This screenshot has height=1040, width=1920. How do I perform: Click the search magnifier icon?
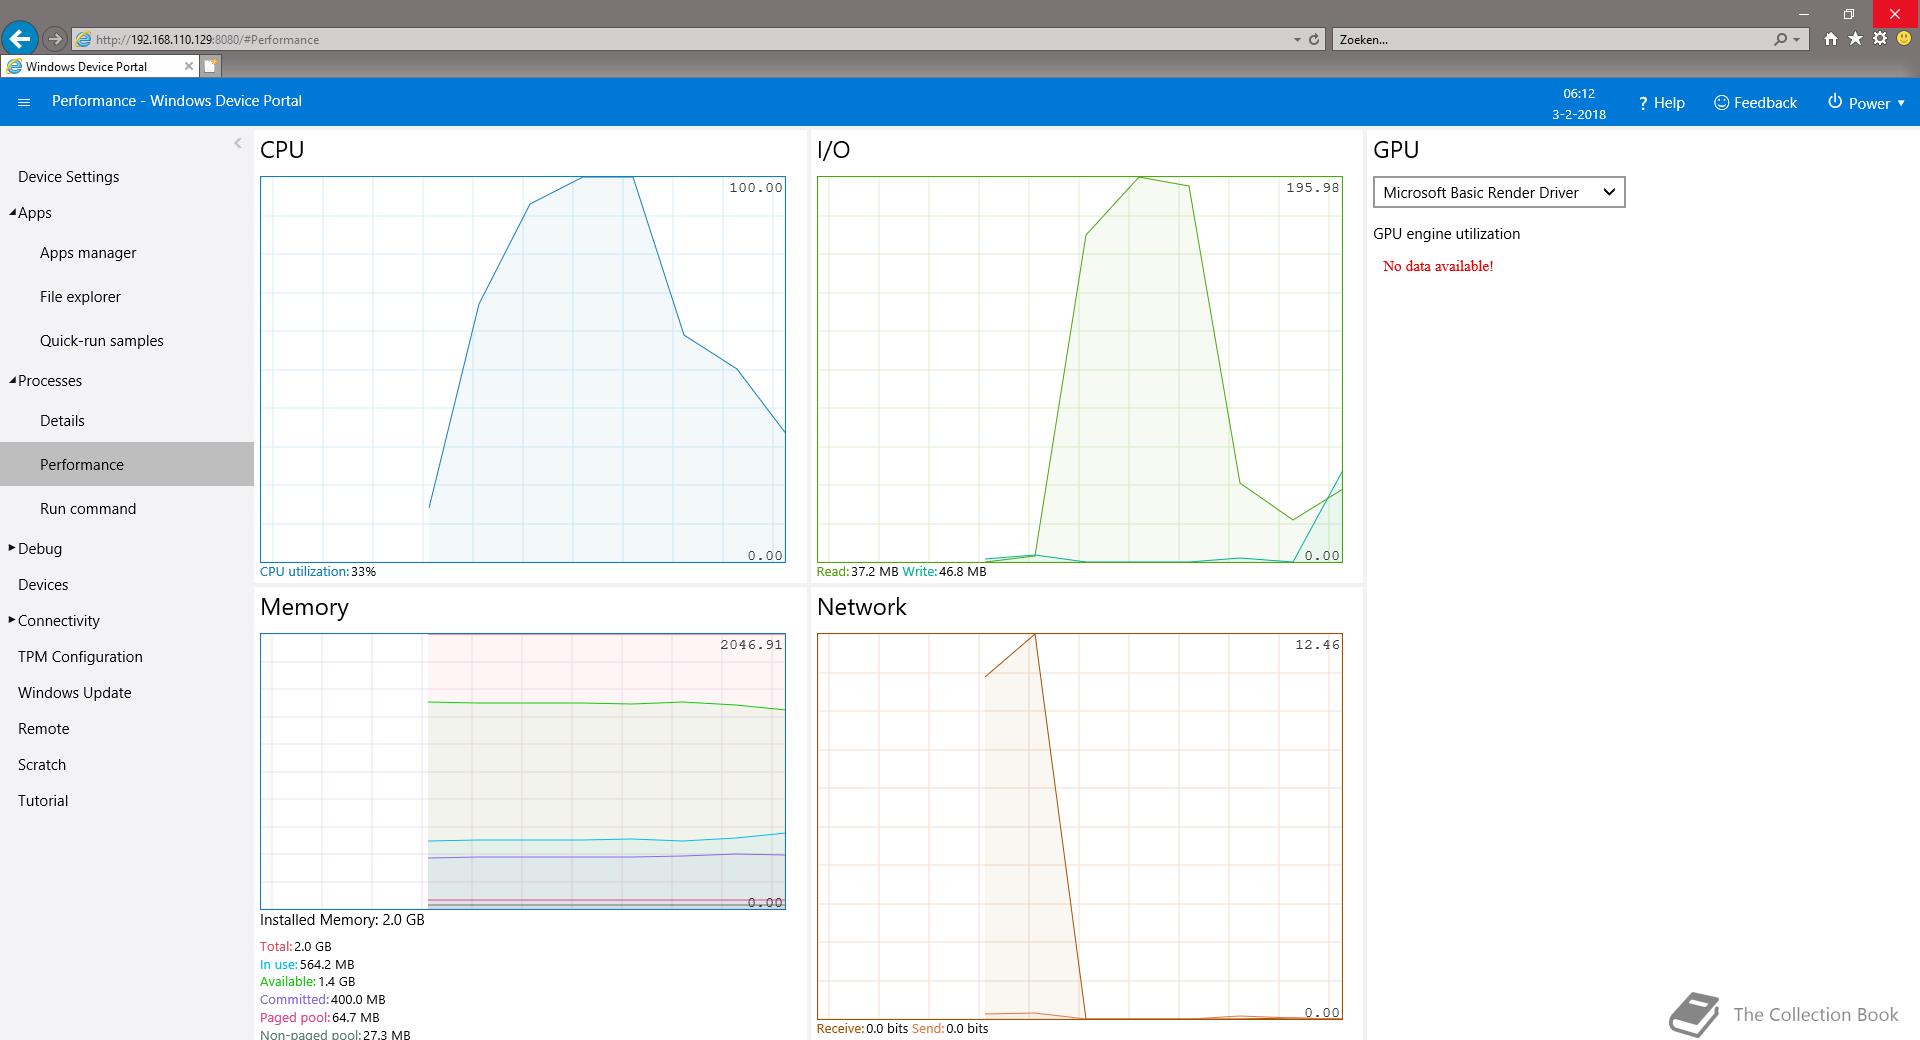1780,40
